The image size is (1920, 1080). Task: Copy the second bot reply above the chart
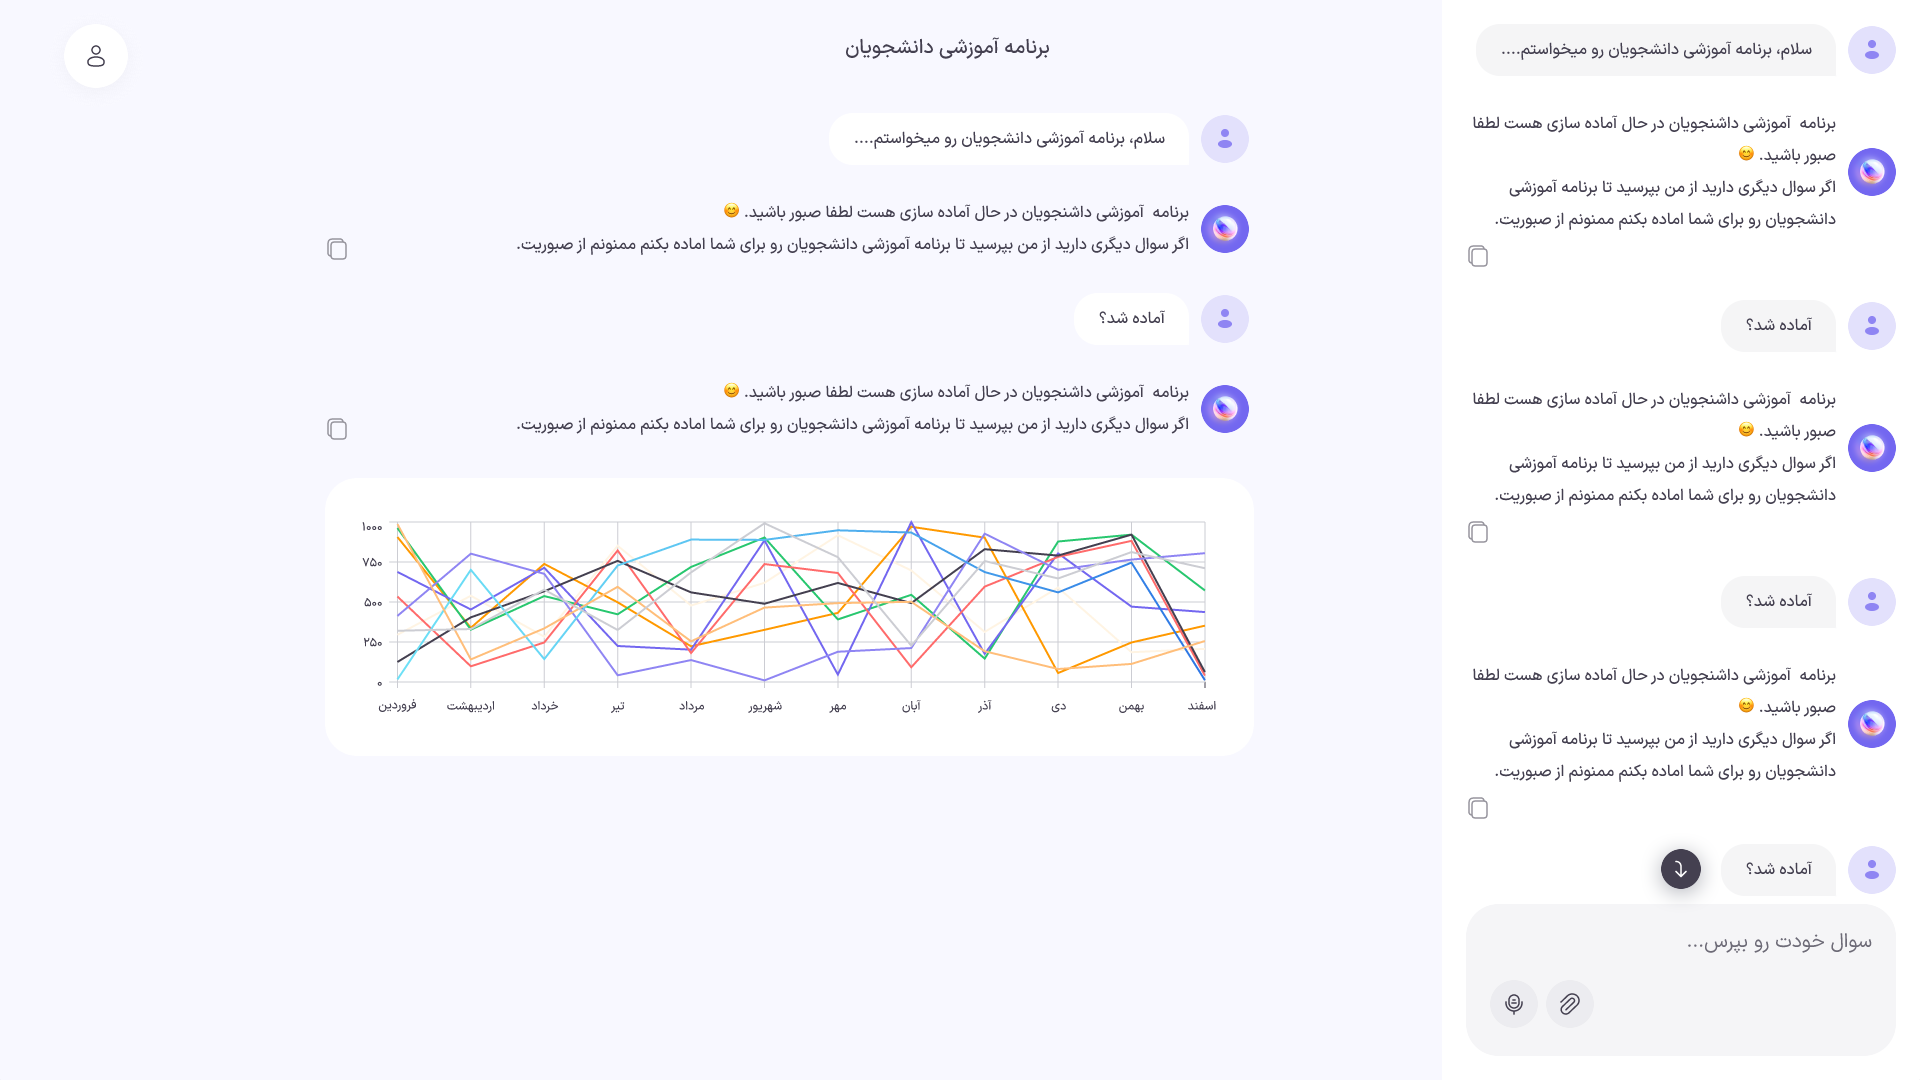point(337,429)
